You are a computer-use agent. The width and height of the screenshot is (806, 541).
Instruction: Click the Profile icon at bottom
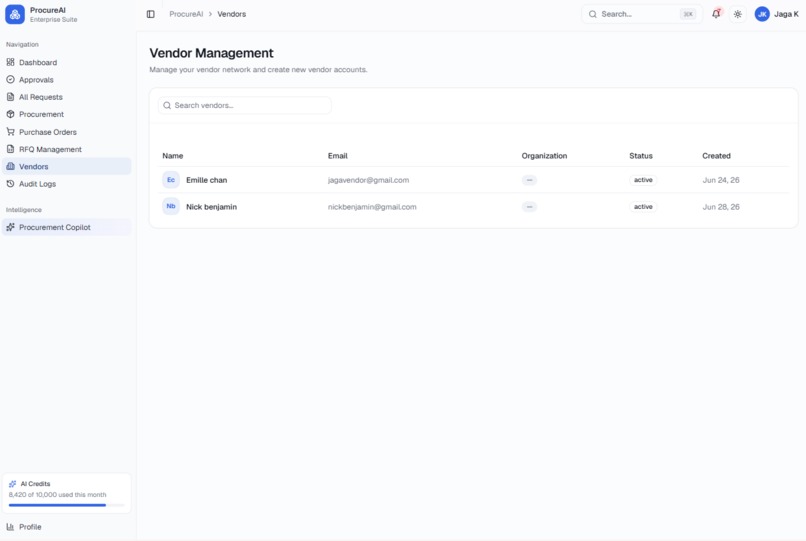(10, 527)
